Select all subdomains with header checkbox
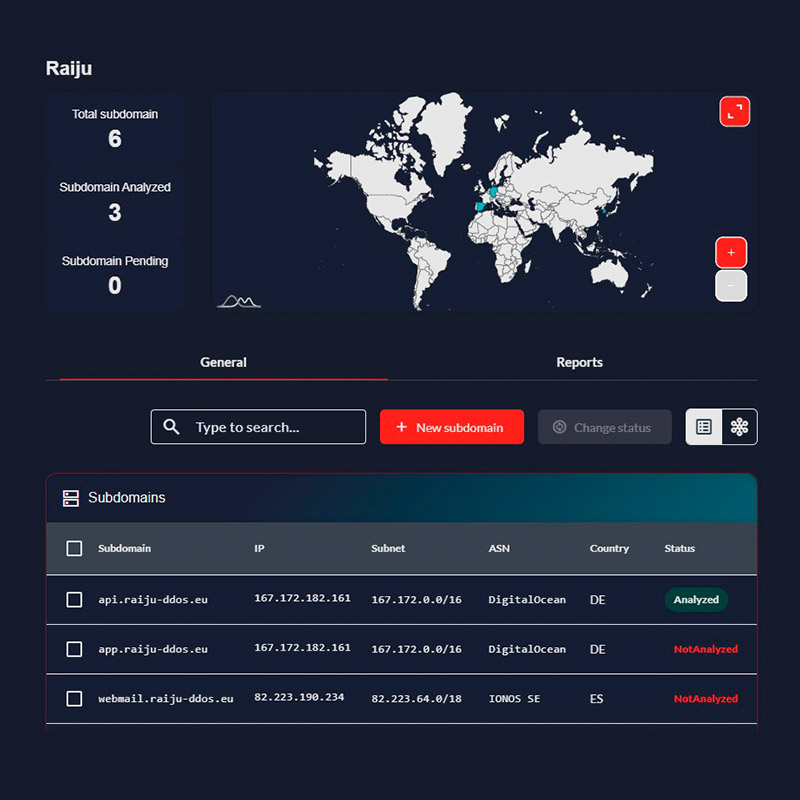The height and width of the screenshot is (800, 800). 74,548
